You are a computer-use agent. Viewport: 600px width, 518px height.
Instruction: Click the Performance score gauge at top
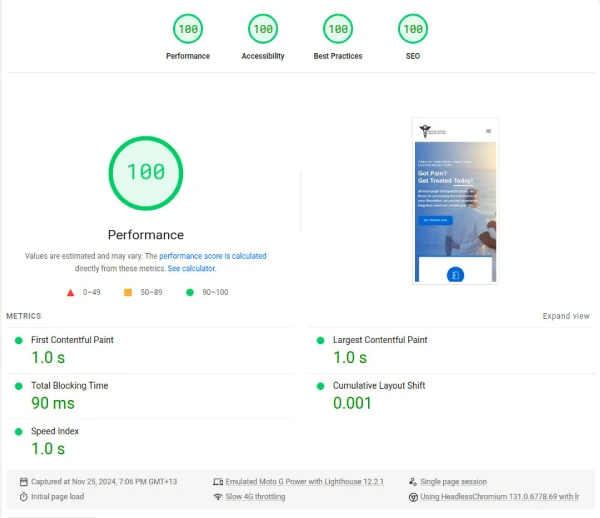188,30
